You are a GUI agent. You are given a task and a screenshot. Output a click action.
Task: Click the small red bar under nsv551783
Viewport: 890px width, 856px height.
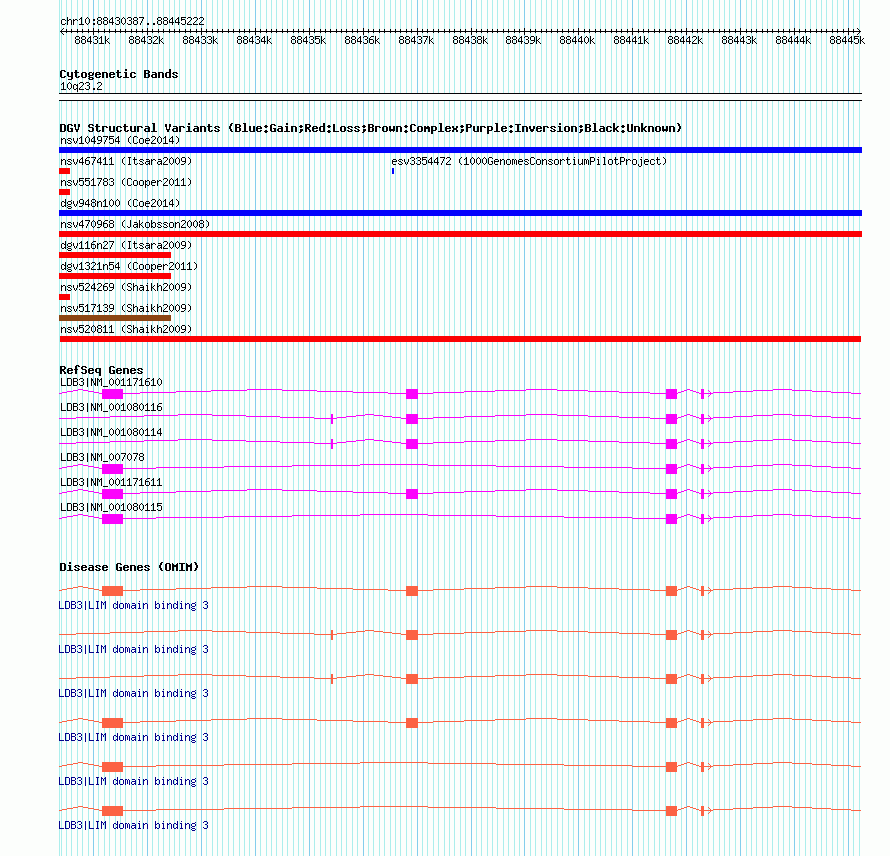65,192
